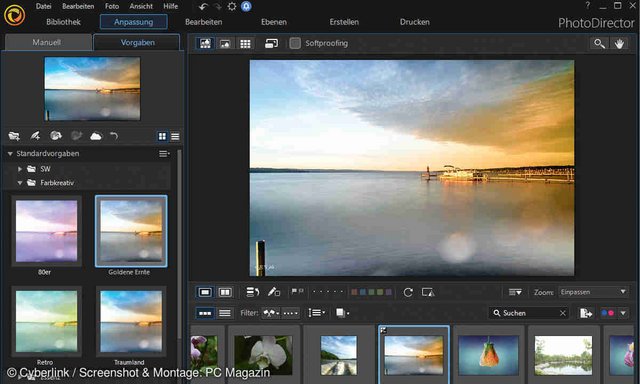The width and height of the screenshot is (640, 384).
Task: Open the Datei menu
Action: click(43, 6)
